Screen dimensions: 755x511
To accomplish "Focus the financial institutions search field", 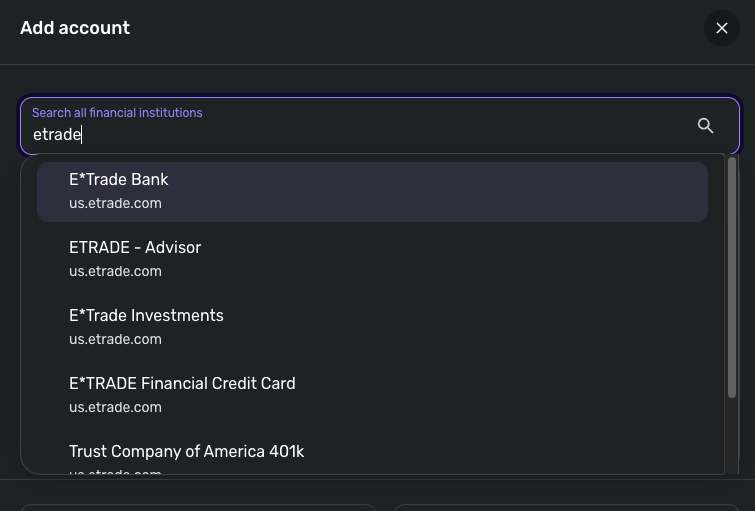I will point(360,134).
